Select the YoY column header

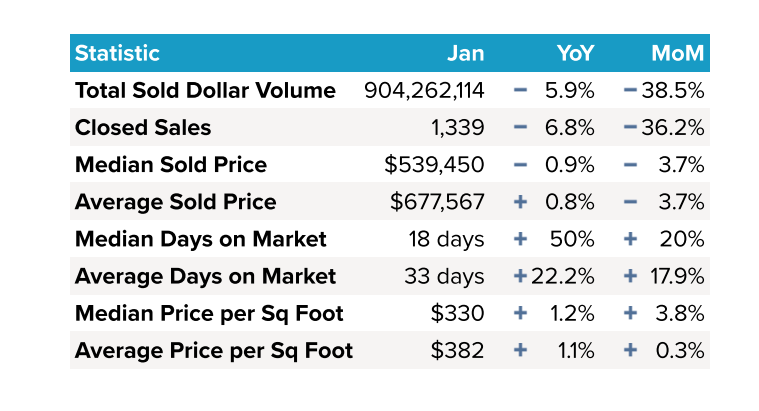(x=575, y=53)
